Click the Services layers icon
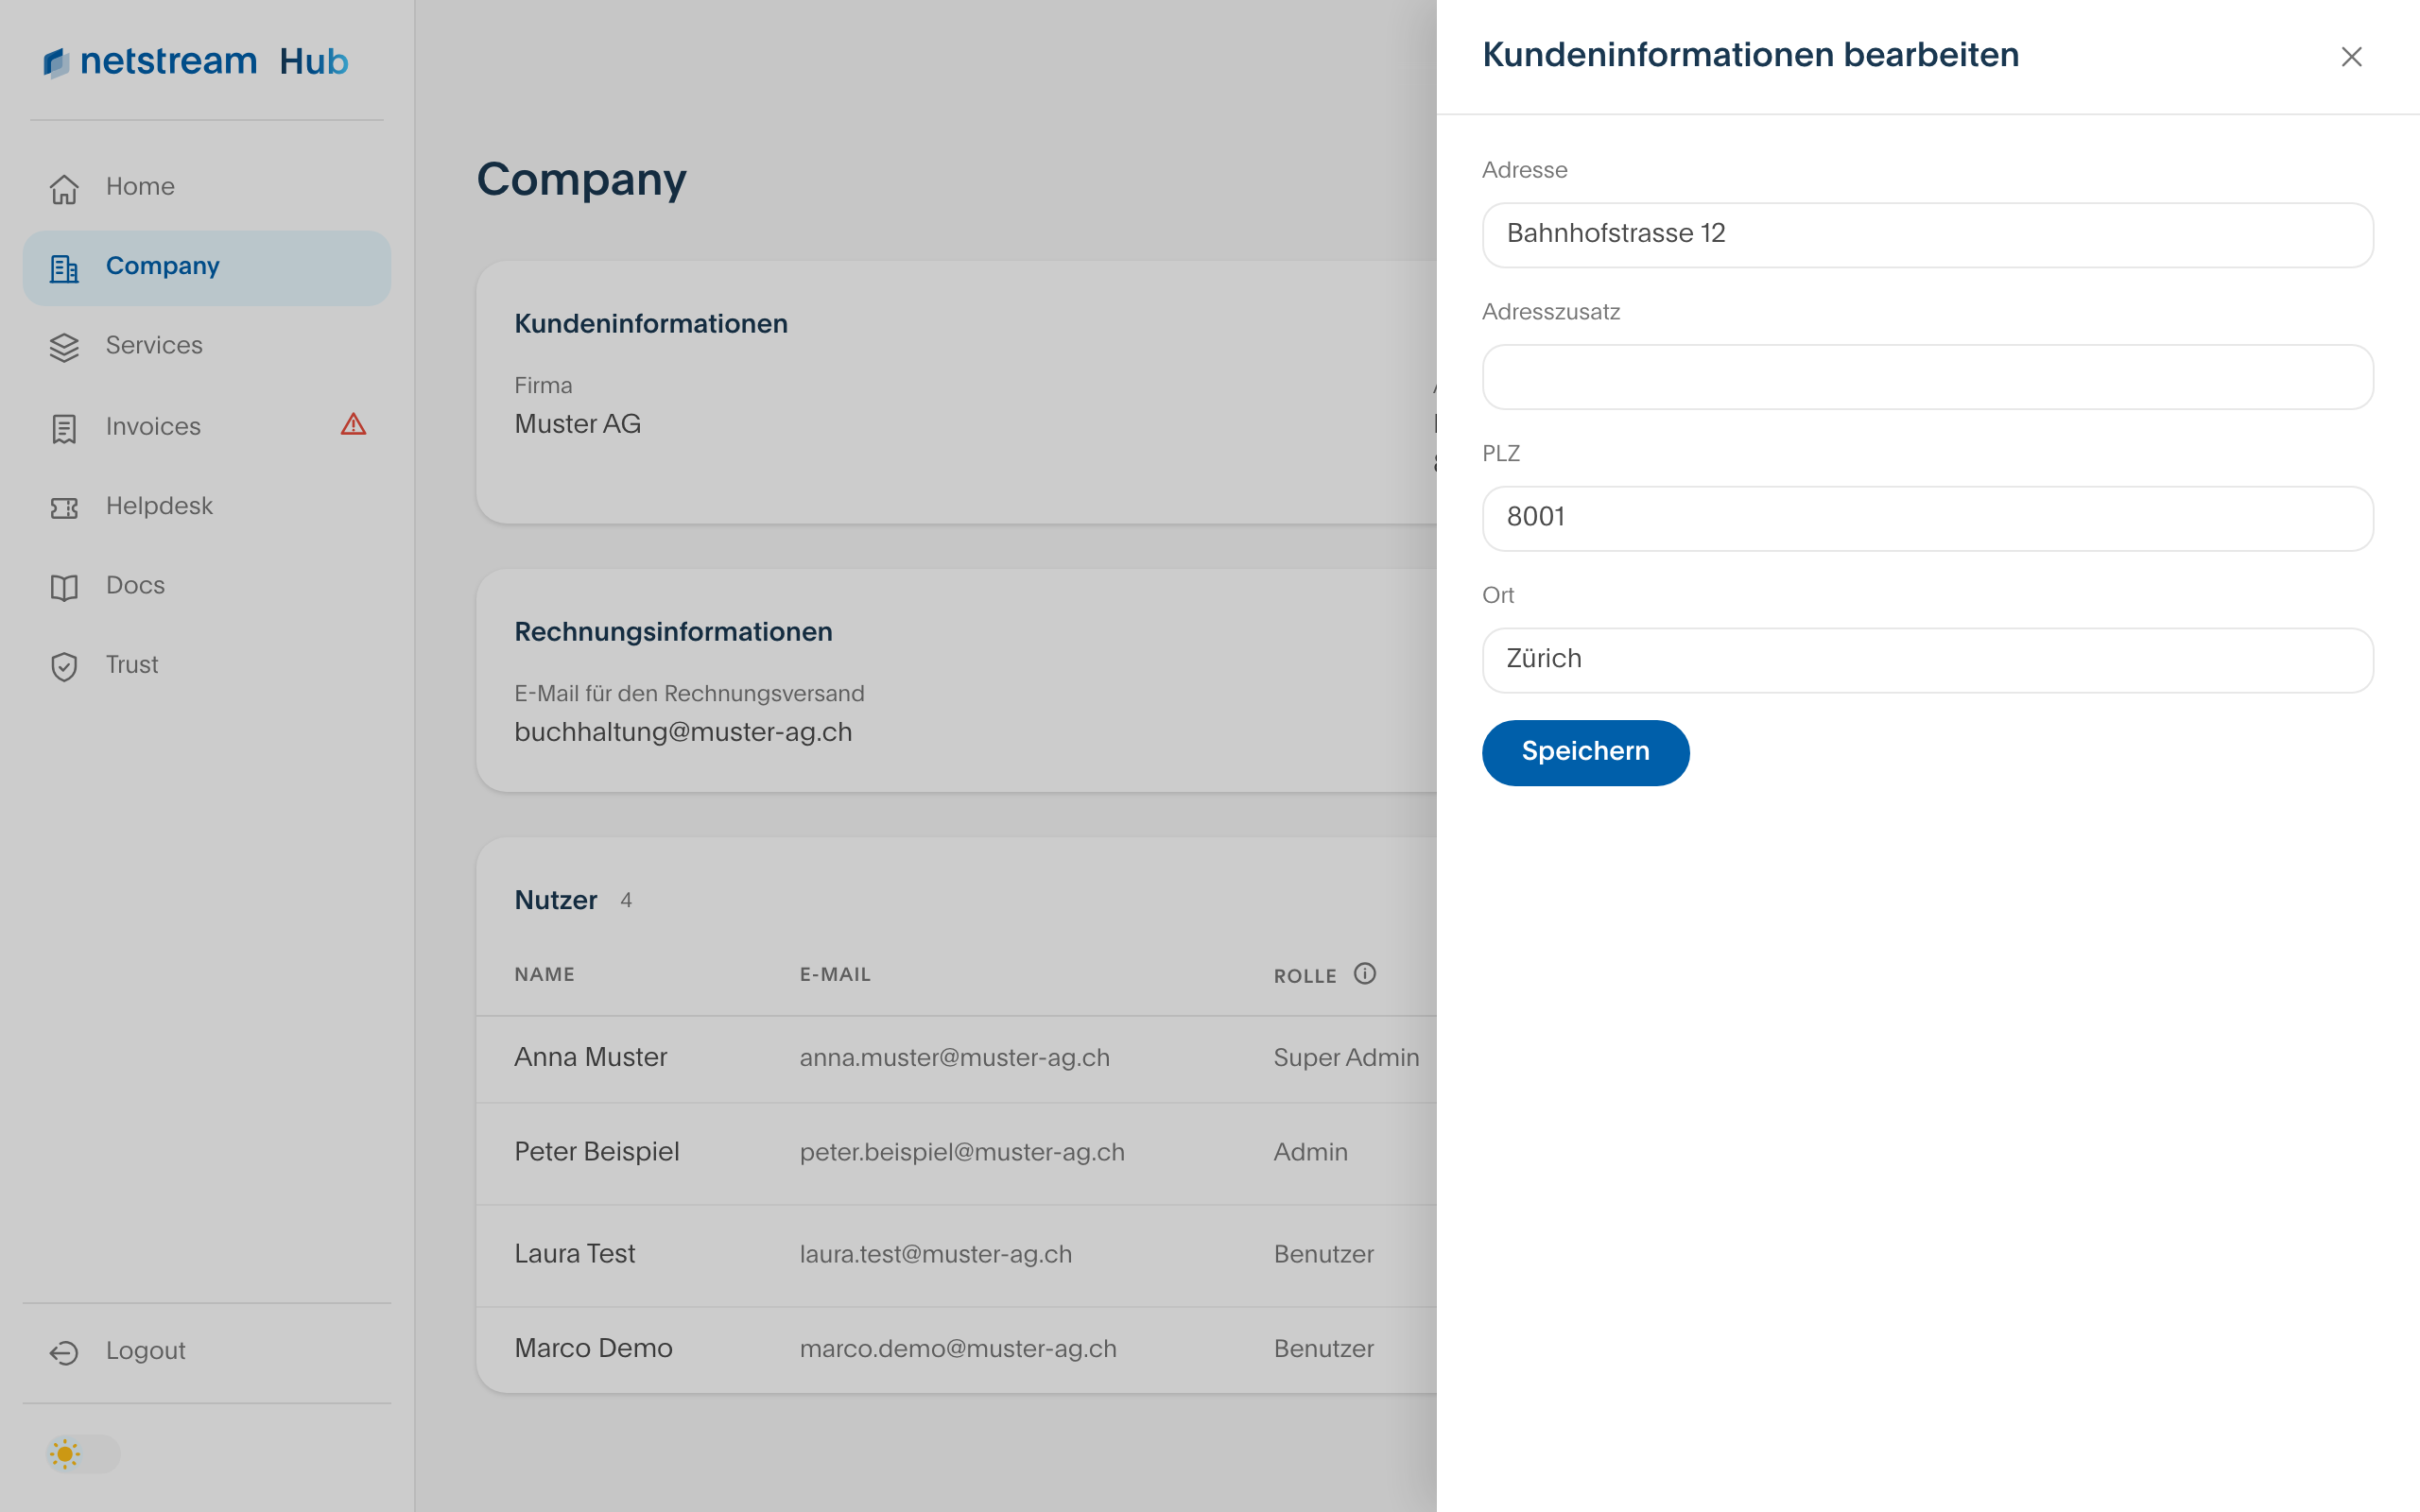 pyautogui.click(x=64, y=347)
